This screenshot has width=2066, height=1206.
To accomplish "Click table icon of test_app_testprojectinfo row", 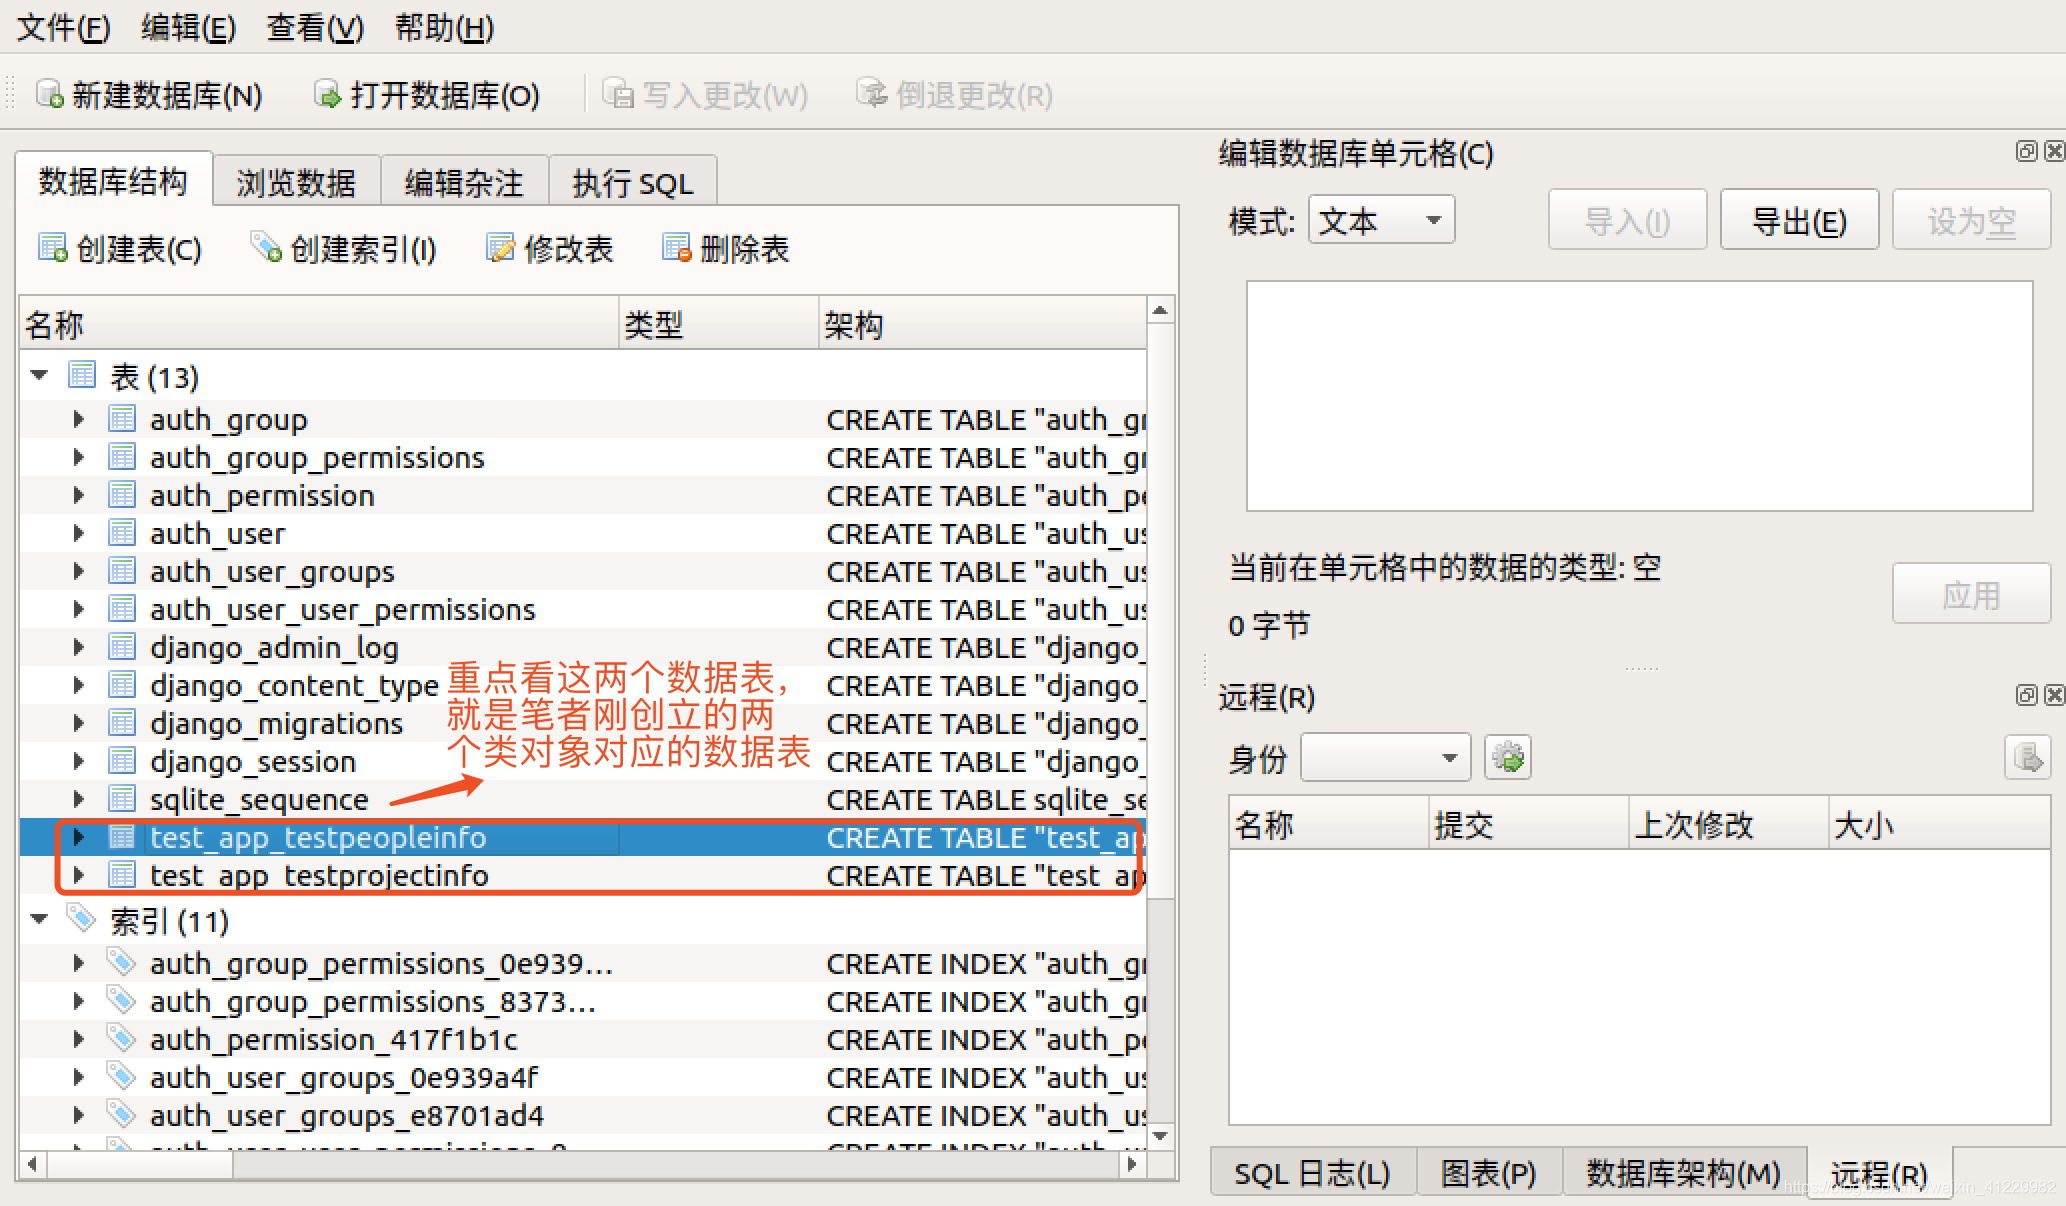I will click(x=122, y=875).
